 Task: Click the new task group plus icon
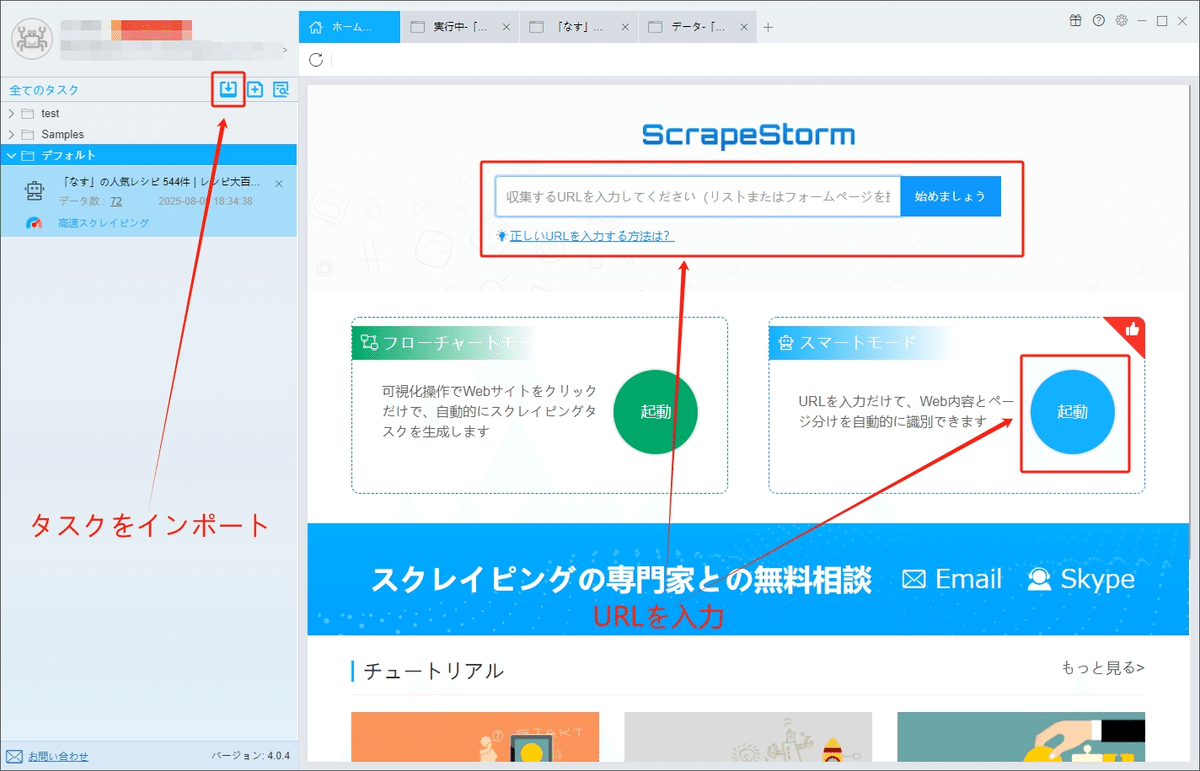point(255,90)
